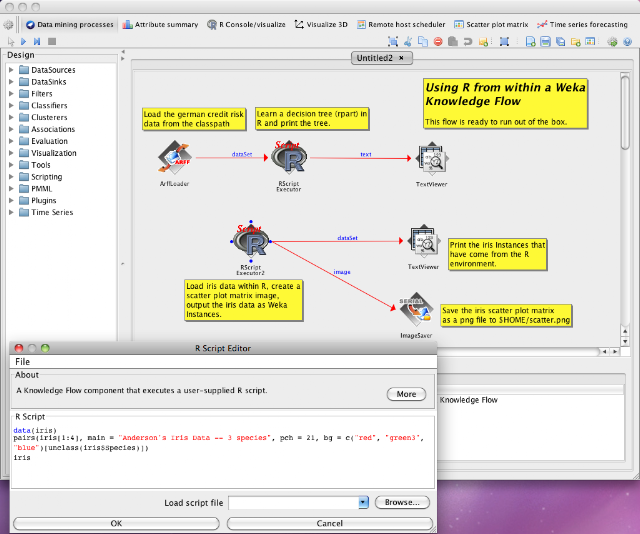Select Time Series tree item

click(x=52, y=212)
